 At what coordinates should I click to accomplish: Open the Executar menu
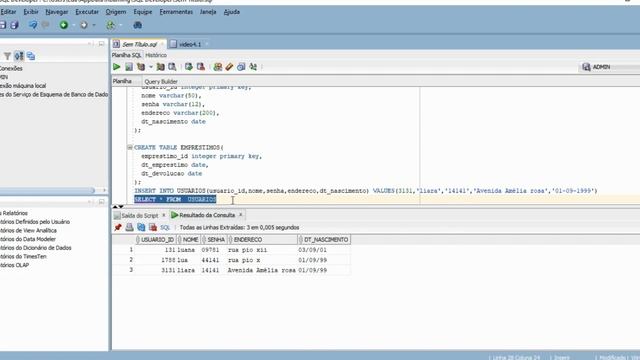[x=87, y=12]
